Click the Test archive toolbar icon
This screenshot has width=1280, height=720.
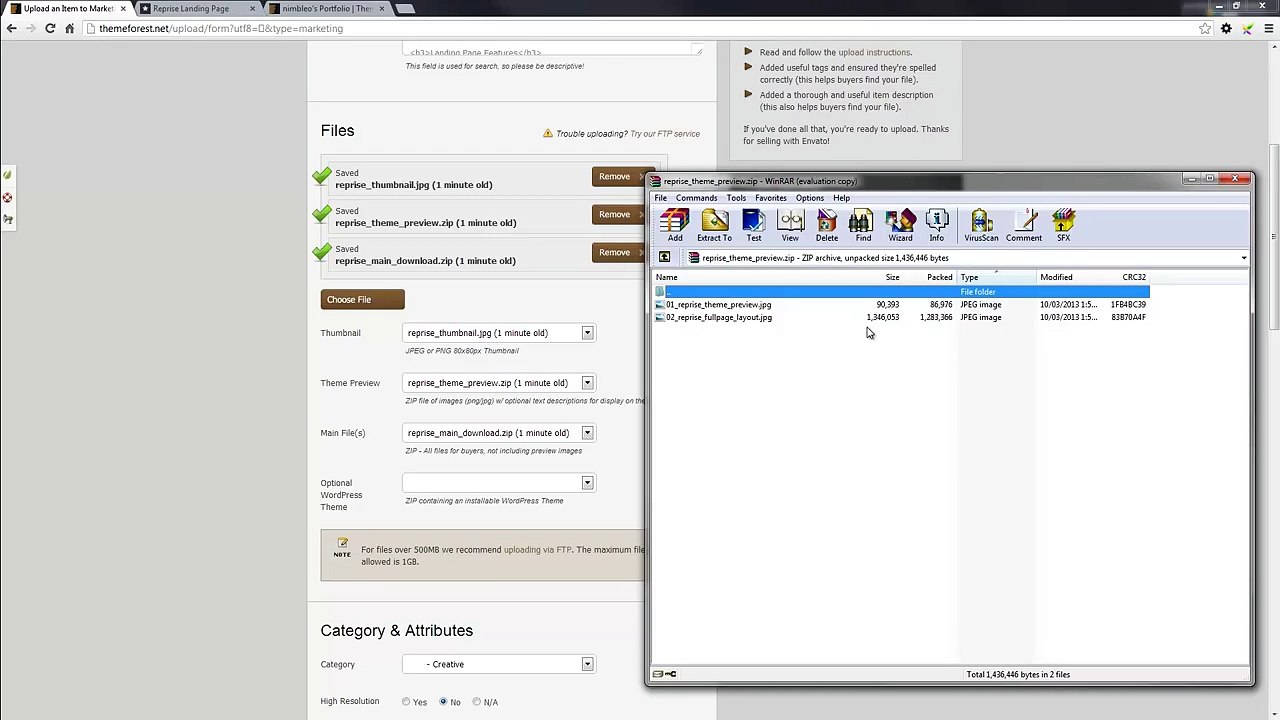(x=754, y=225)
